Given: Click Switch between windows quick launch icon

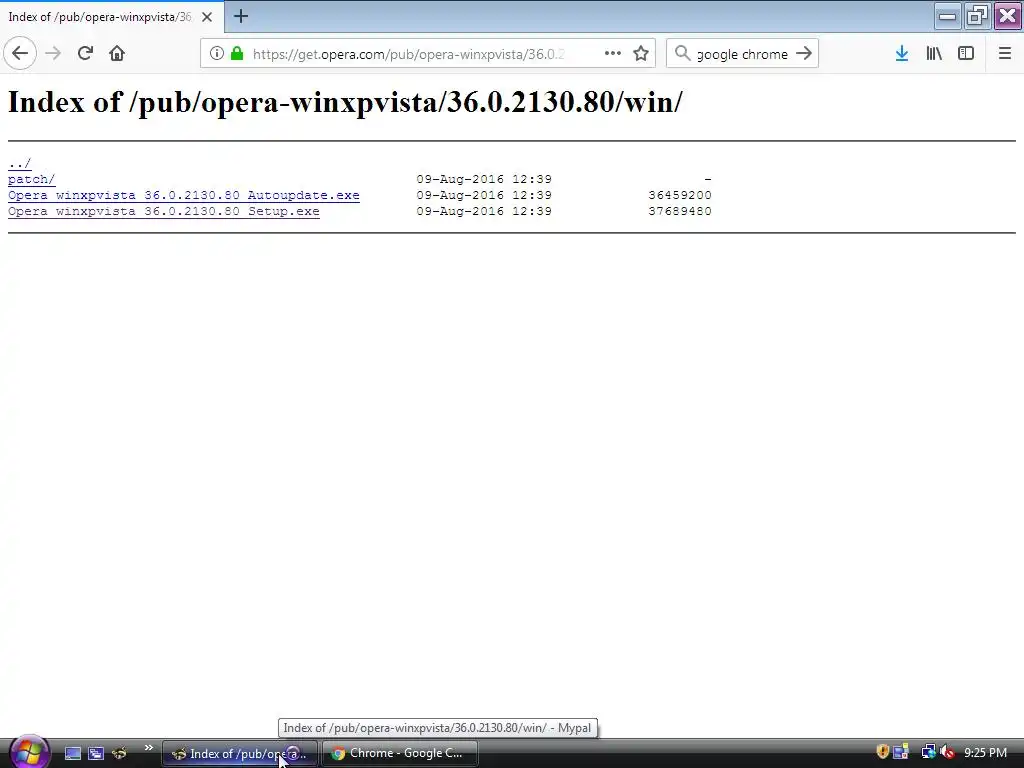Looking at the screenshot, I should (96, 753).
